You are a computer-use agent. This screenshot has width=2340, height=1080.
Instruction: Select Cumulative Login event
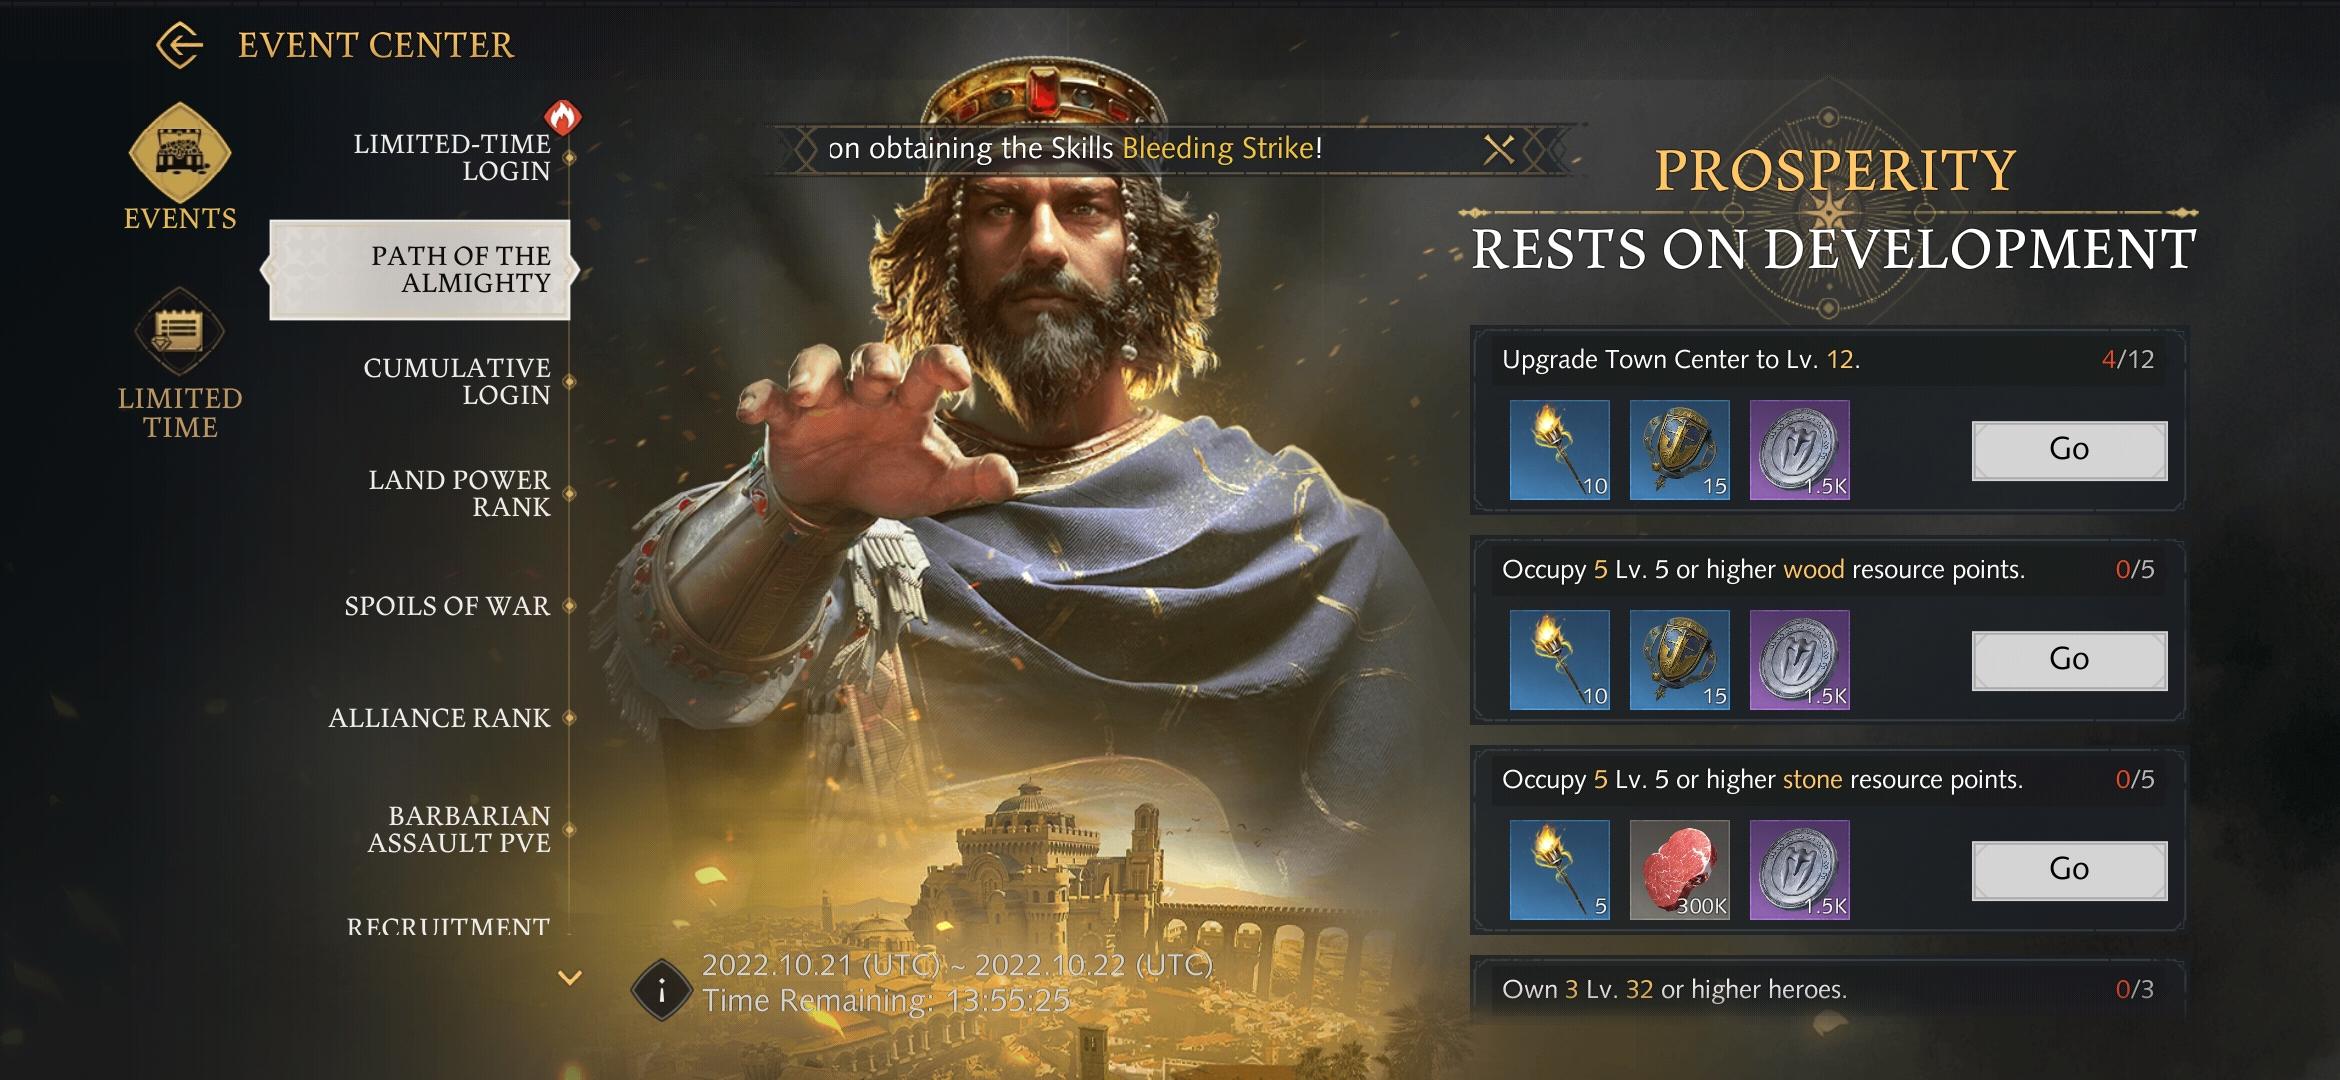pyautogui.click(x=457, y=381)
